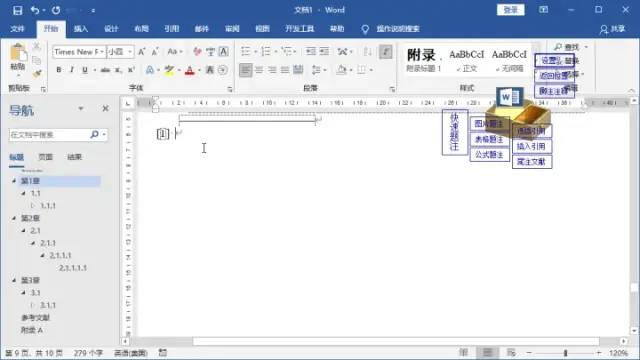Click the 公式题注 button
The image size is (640, 360).
click(x=489, y=155)
